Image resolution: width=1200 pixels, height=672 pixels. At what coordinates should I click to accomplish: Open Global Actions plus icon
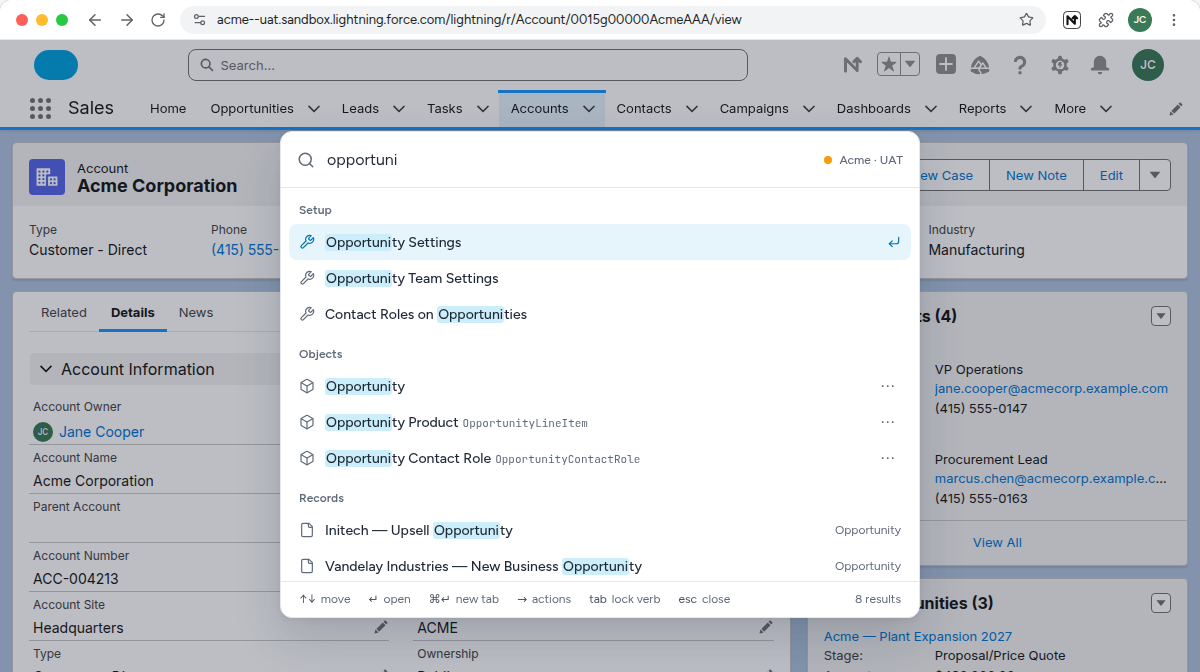pyautogui.click(x=946, y=65)
